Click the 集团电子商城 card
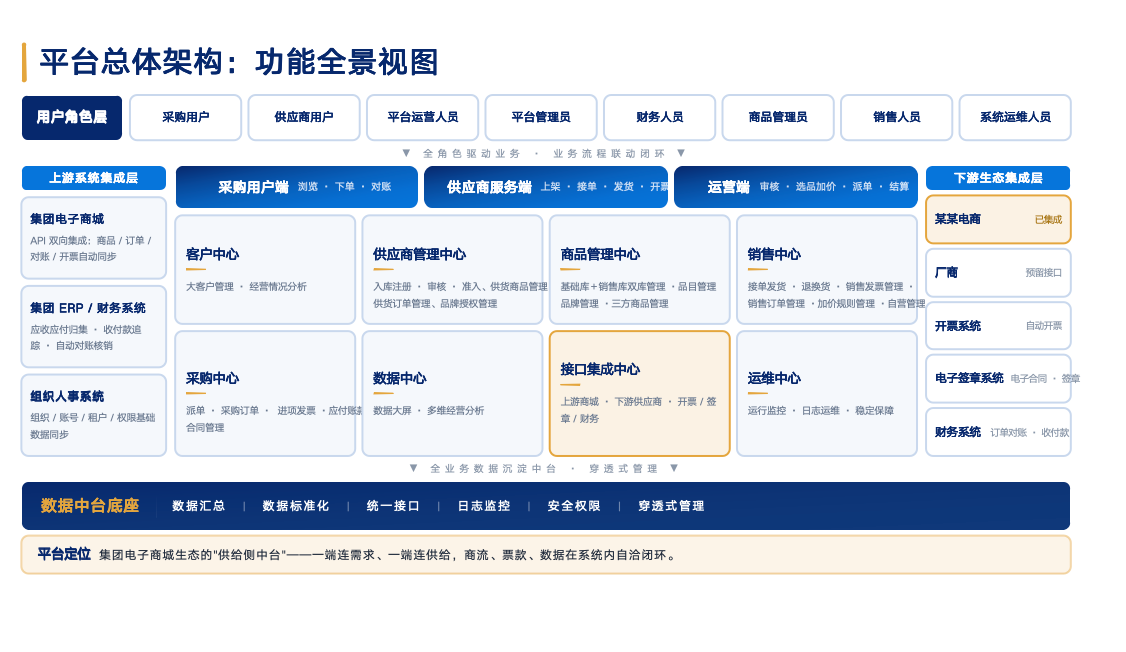The width and height of the screenshot is (1126, 652). coord(93,238)
